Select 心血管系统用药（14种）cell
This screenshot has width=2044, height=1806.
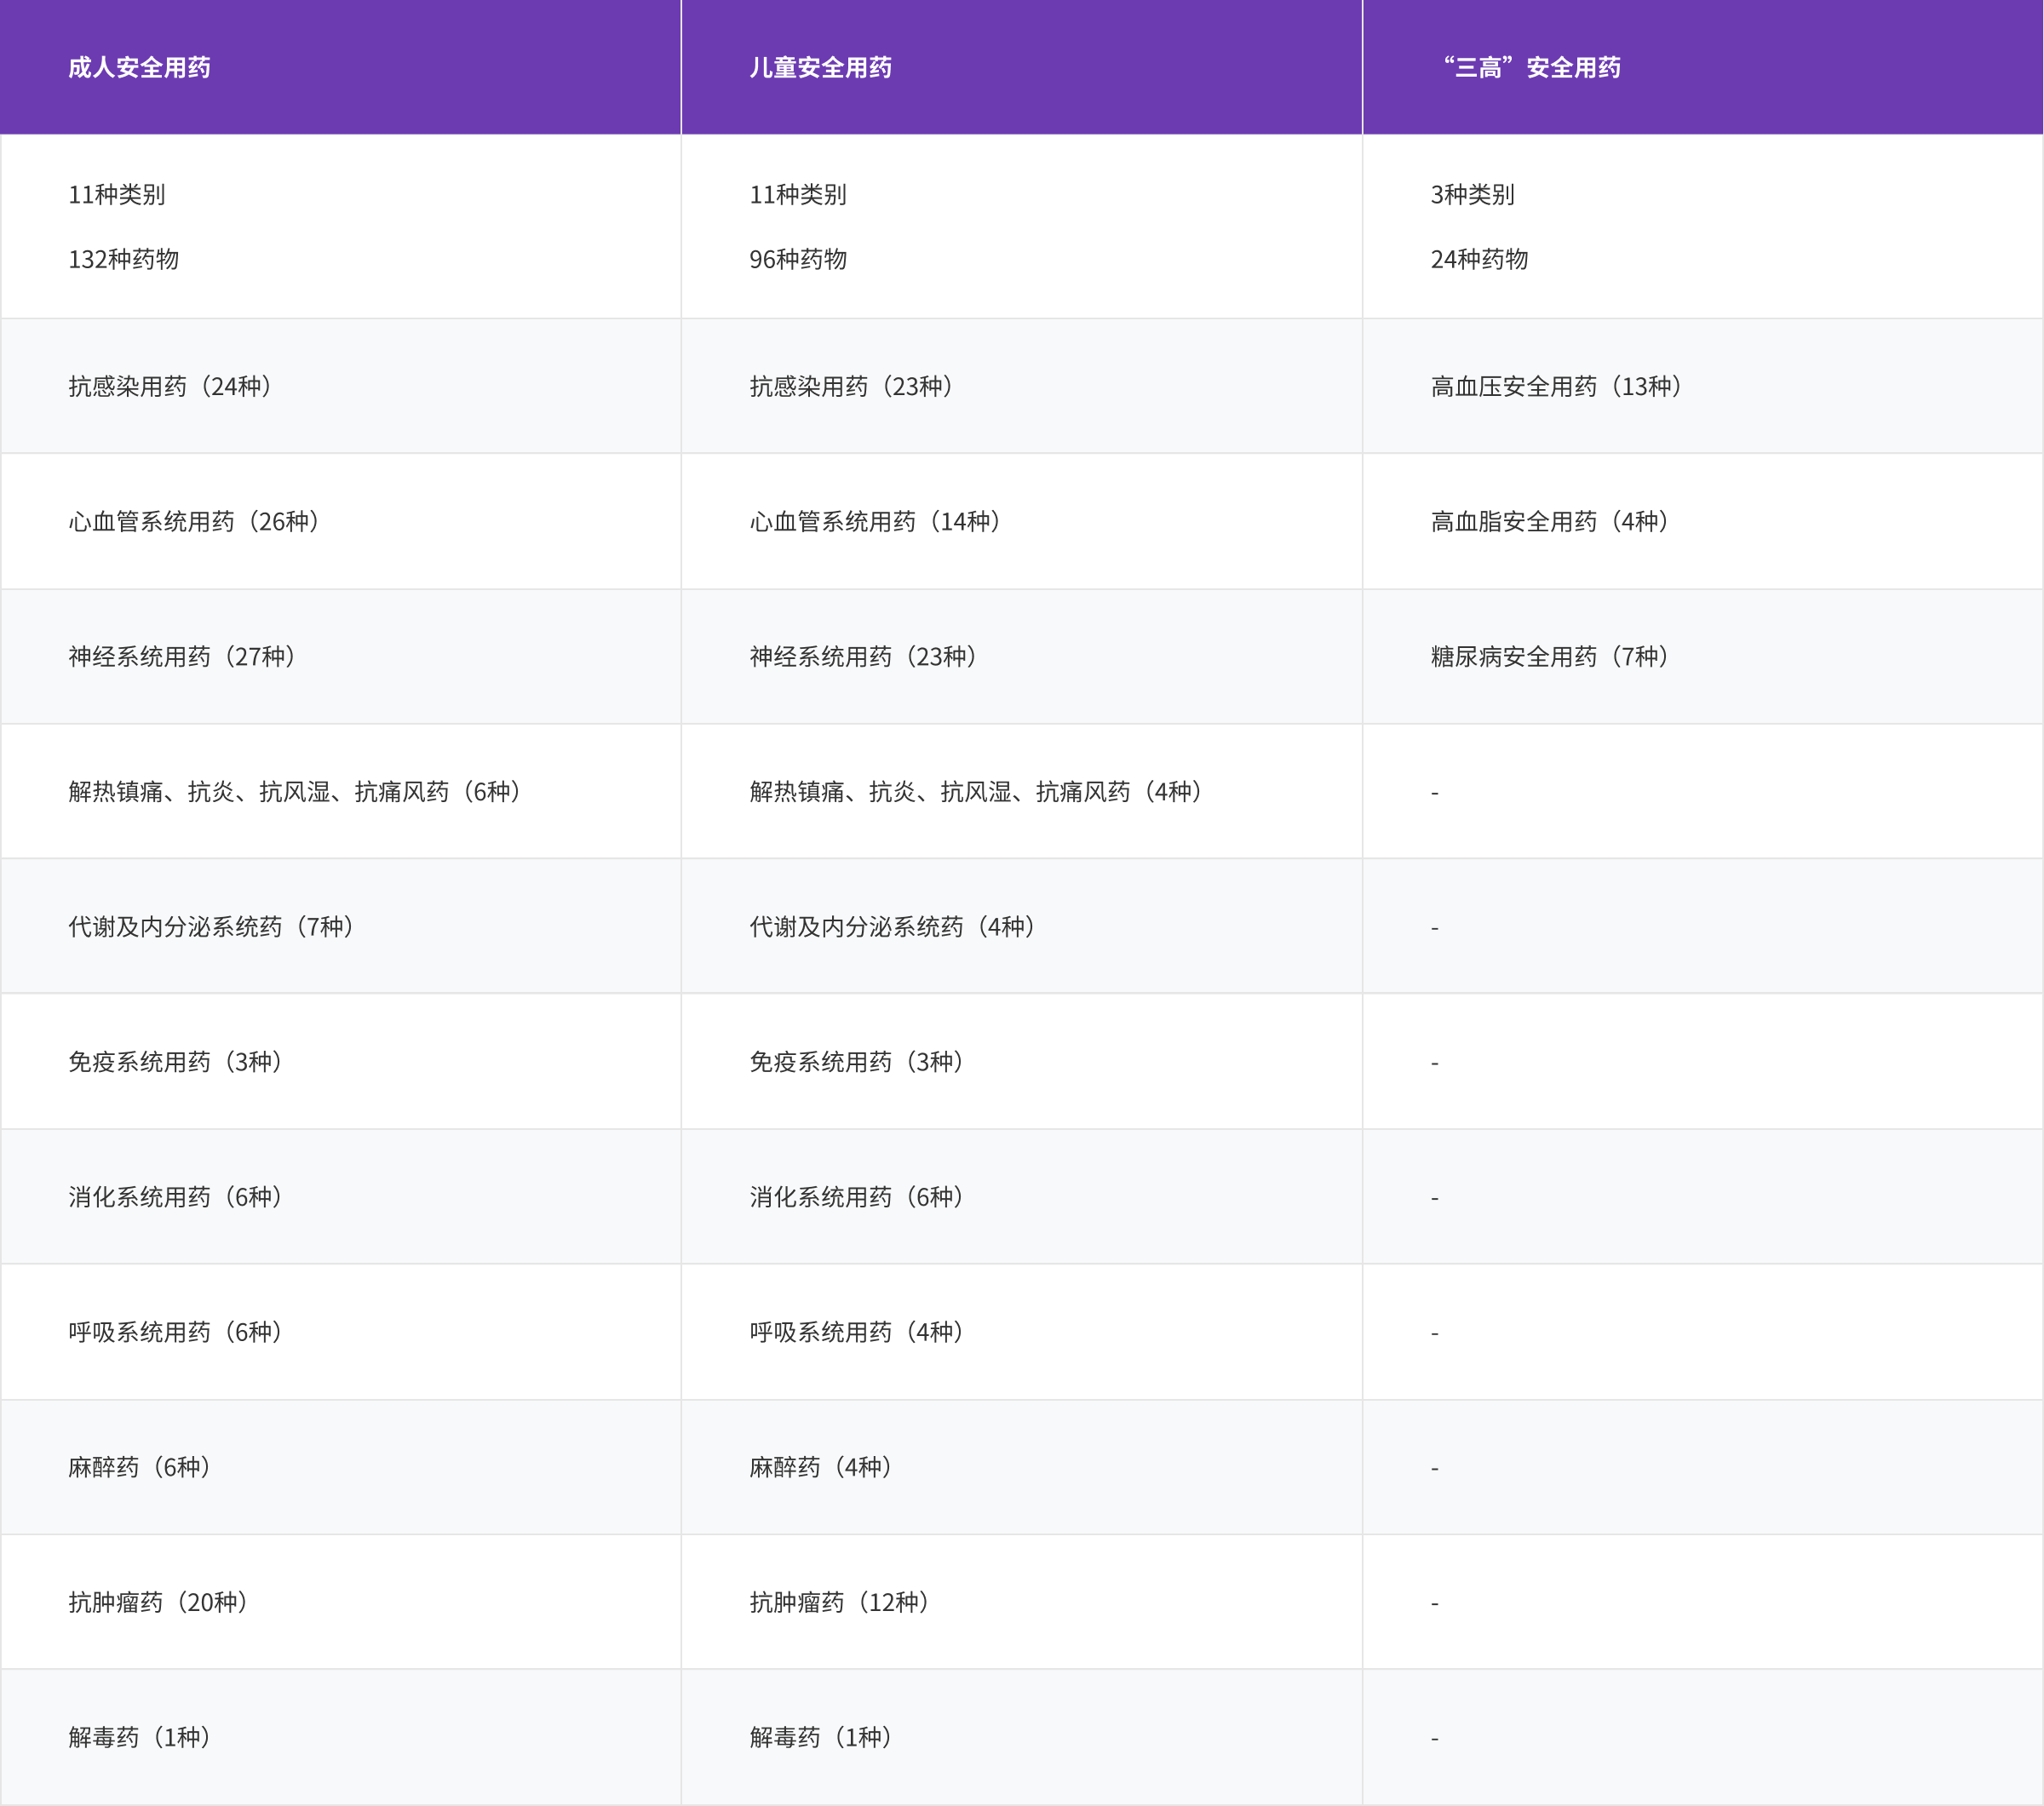pos(875,521)
